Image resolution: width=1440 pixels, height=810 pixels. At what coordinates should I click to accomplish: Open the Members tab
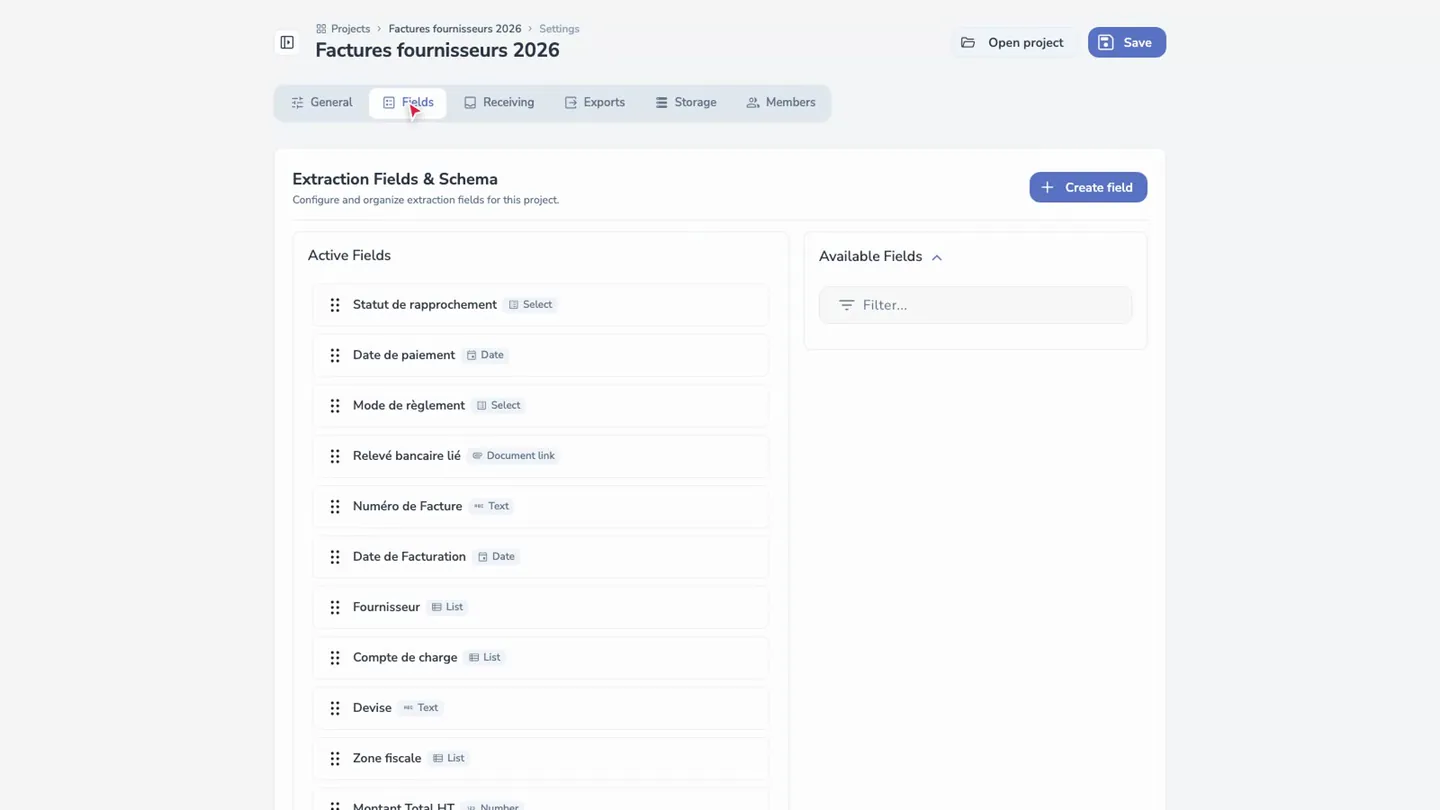point(781,102)
